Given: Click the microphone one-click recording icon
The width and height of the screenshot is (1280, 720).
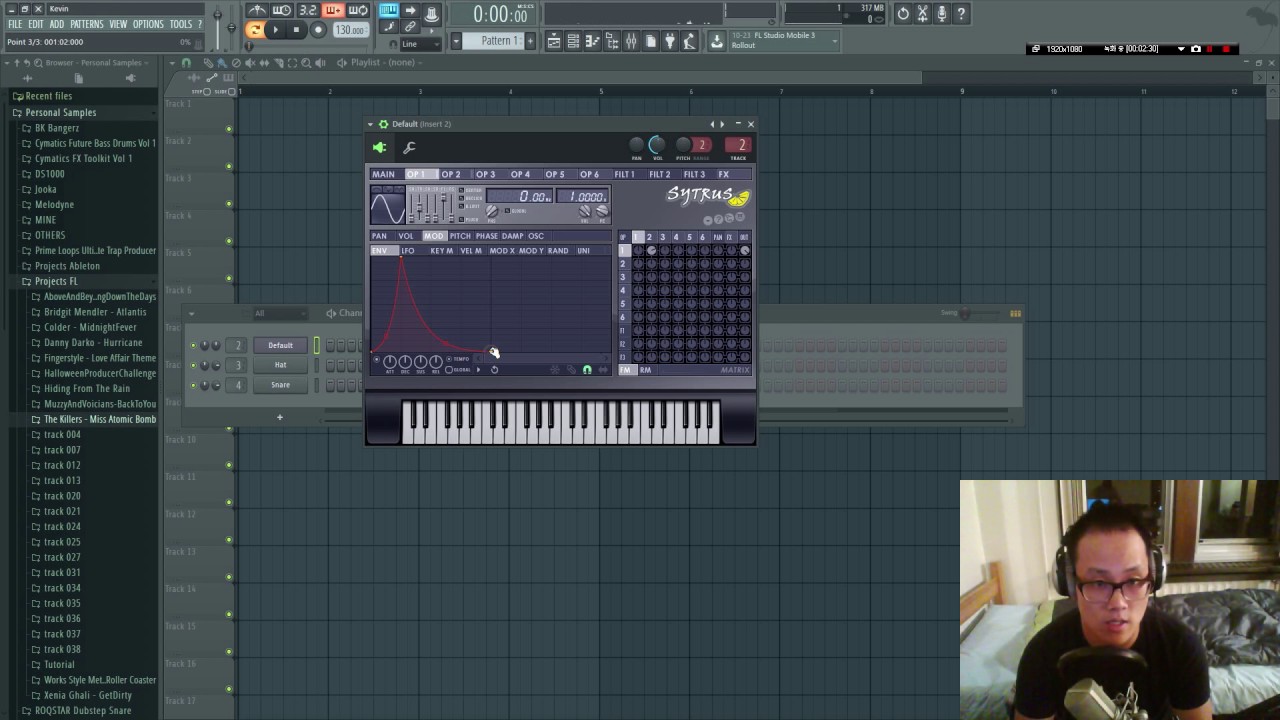Looking at the screenshot, I should tap(942, 14).
